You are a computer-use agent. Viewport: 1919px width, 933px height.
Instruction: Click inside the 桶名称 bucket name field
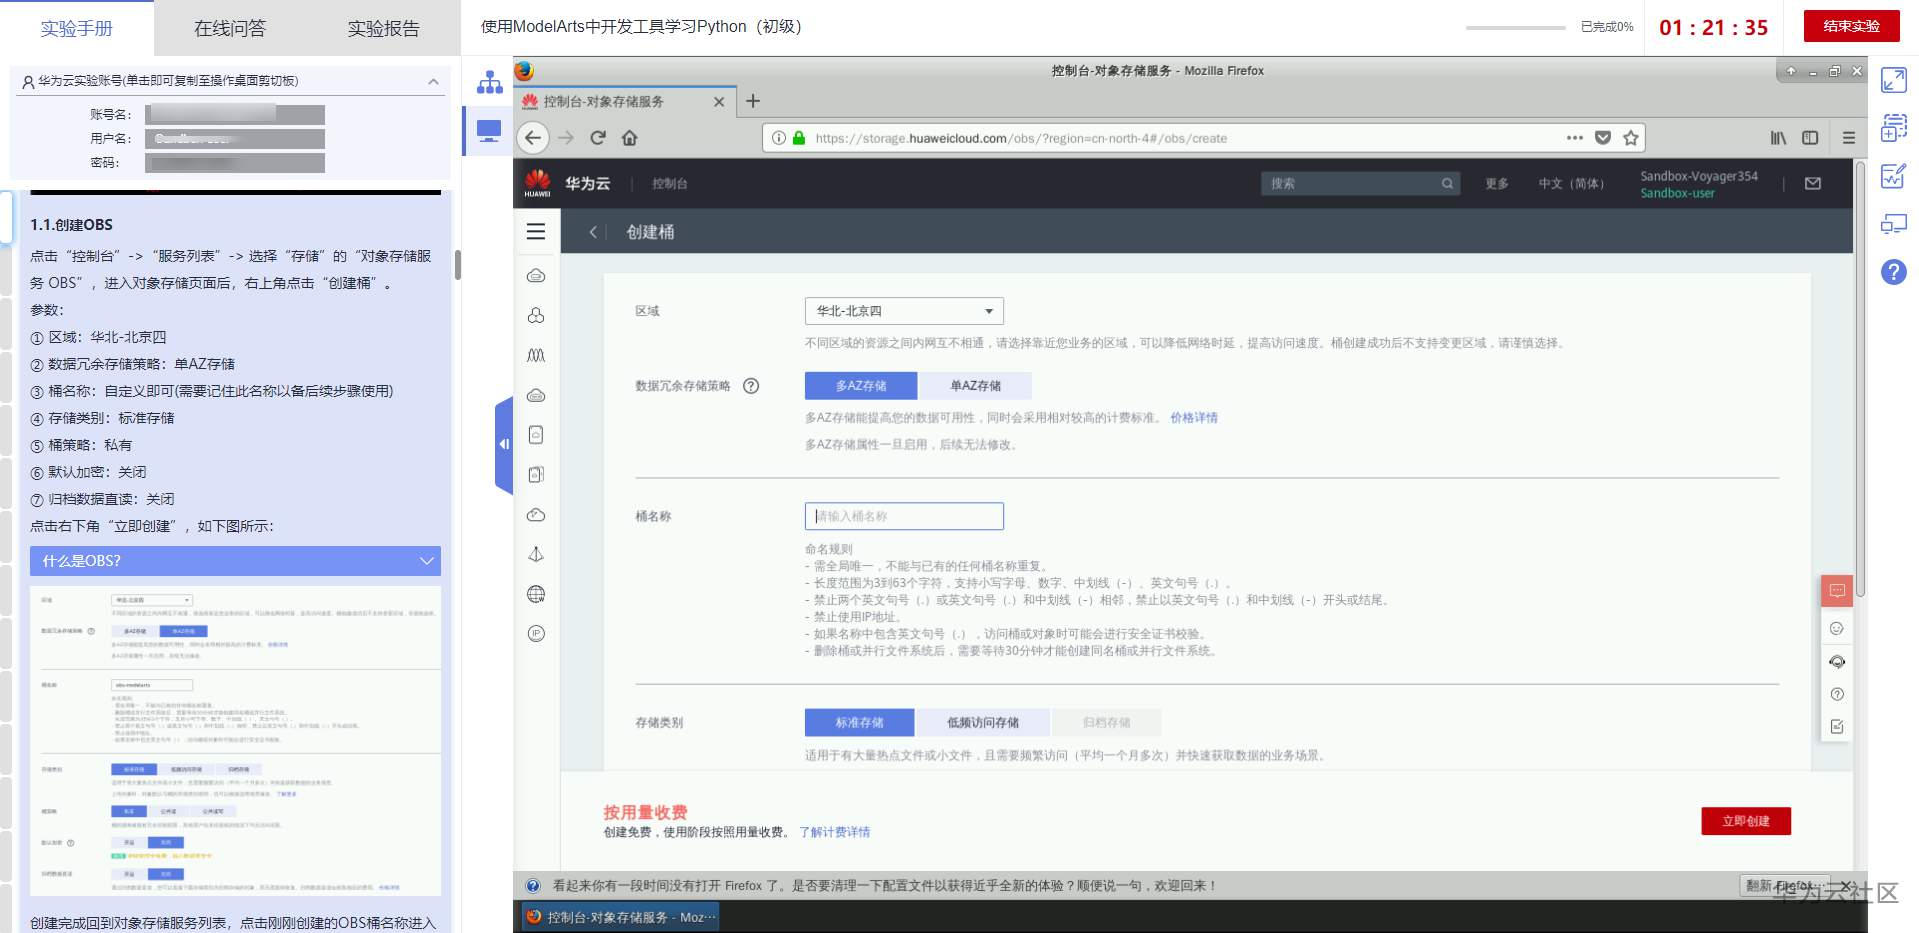(x=903, y=516)
